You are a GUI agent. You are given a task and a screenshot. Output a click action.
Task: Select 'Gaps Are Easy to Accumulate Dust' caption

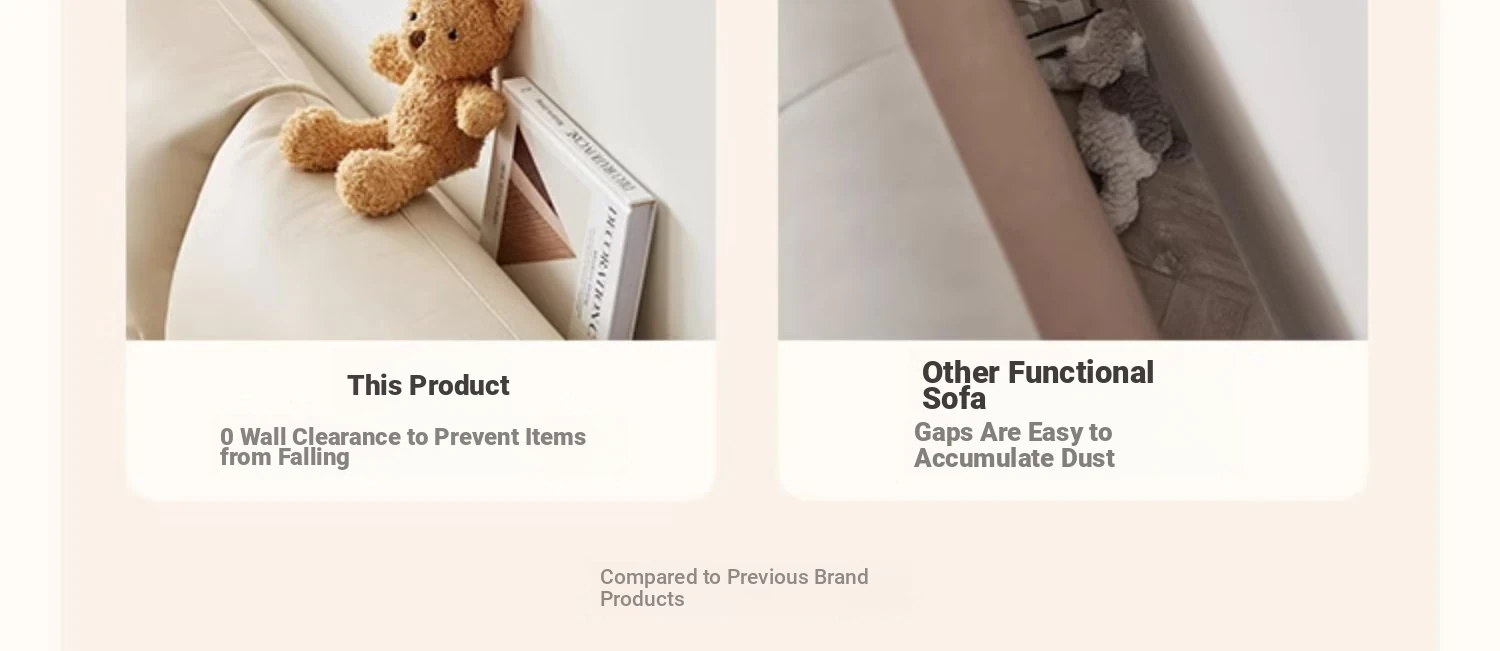pyautogui.click(x=1013, y=446)
